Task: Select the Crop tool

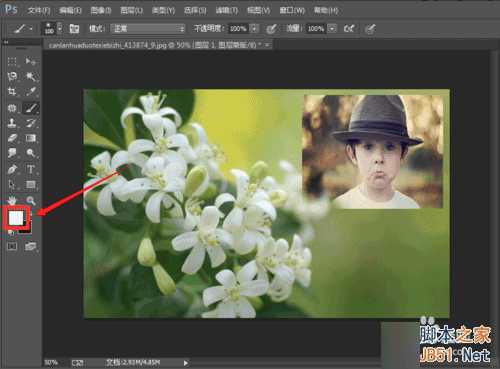Action: [12, 92]
